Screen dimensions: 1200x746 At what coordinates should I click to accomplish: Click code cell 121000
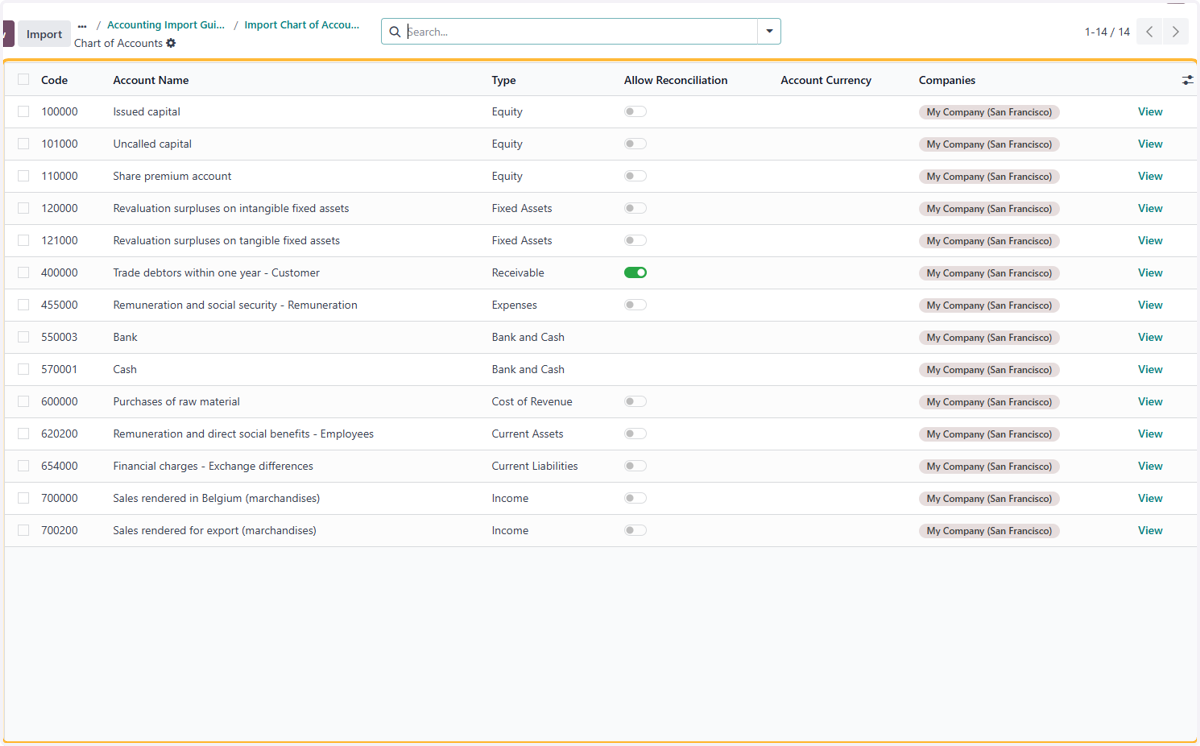59,240
